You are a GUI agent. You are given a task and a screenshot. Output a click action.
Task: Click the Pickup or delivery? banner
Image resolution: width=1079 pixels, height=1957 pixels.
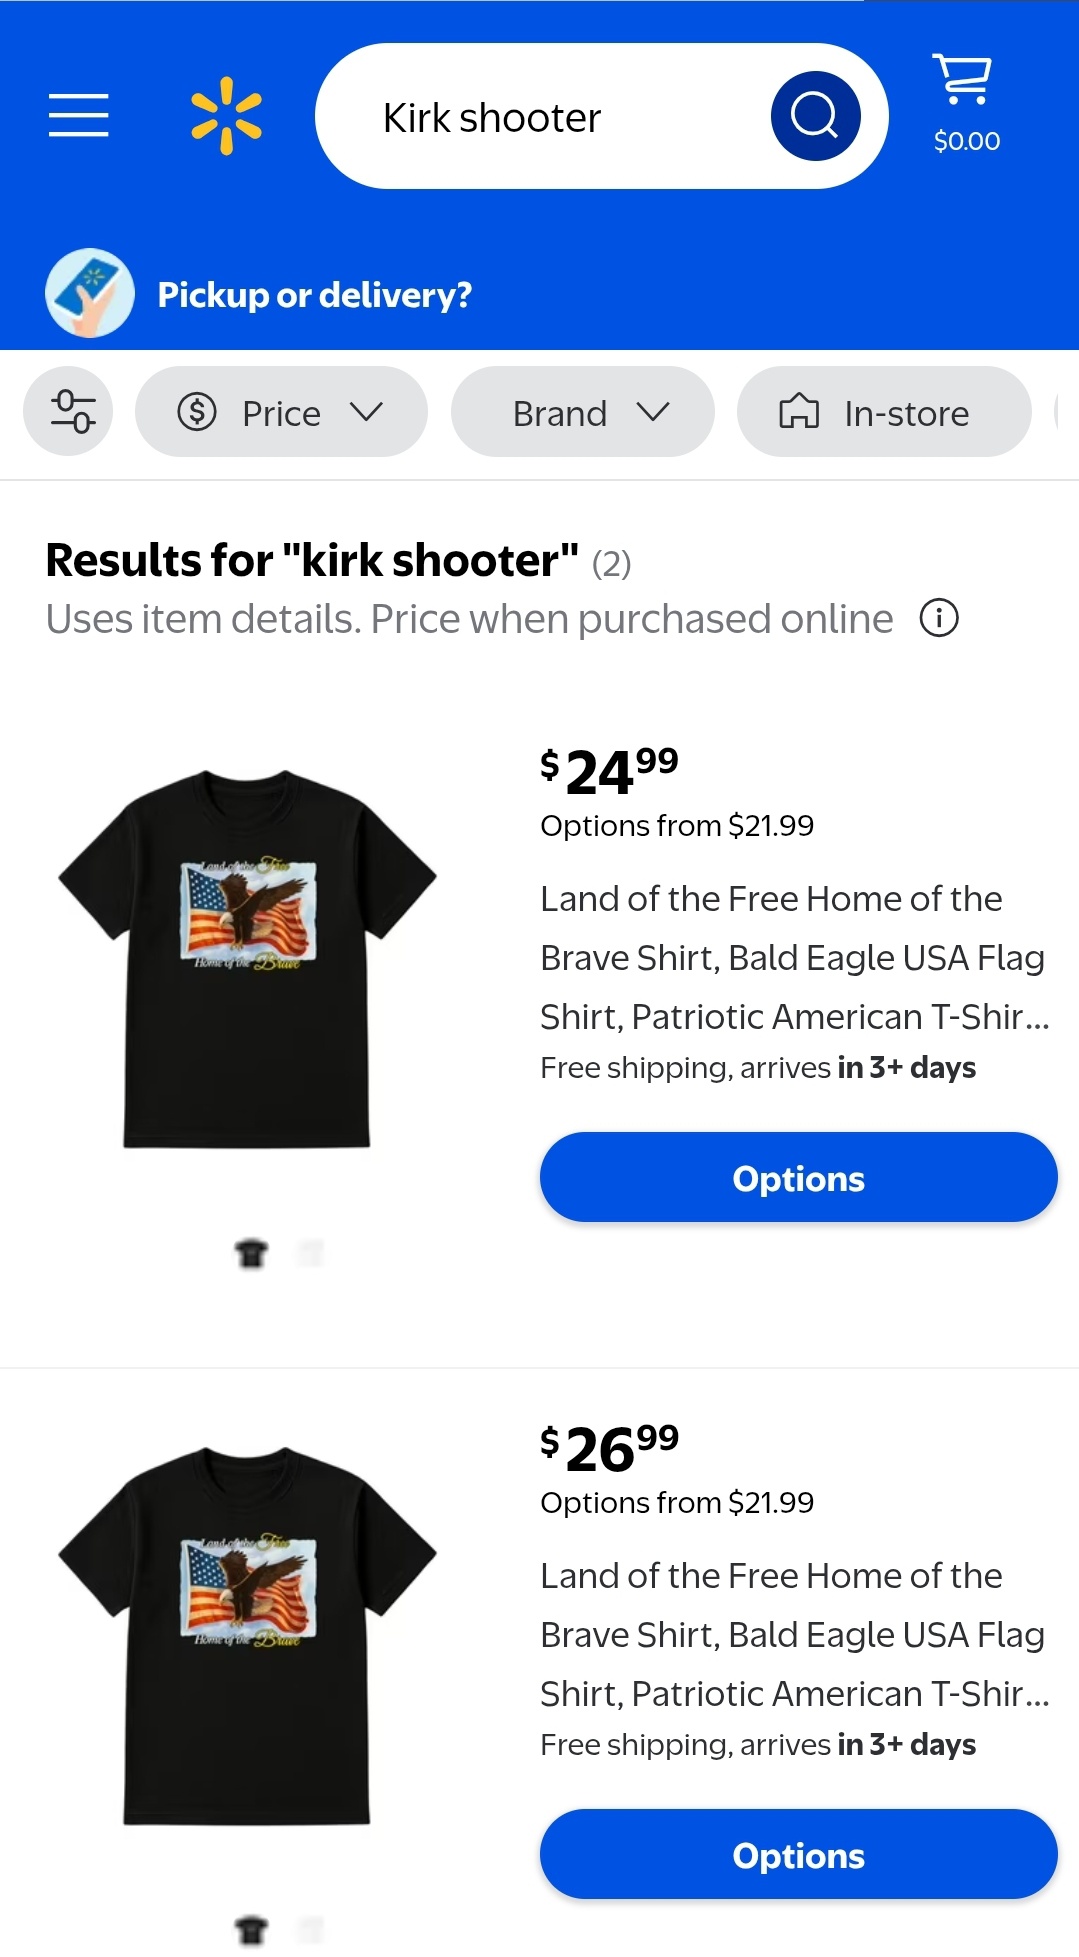coord(315,295)
